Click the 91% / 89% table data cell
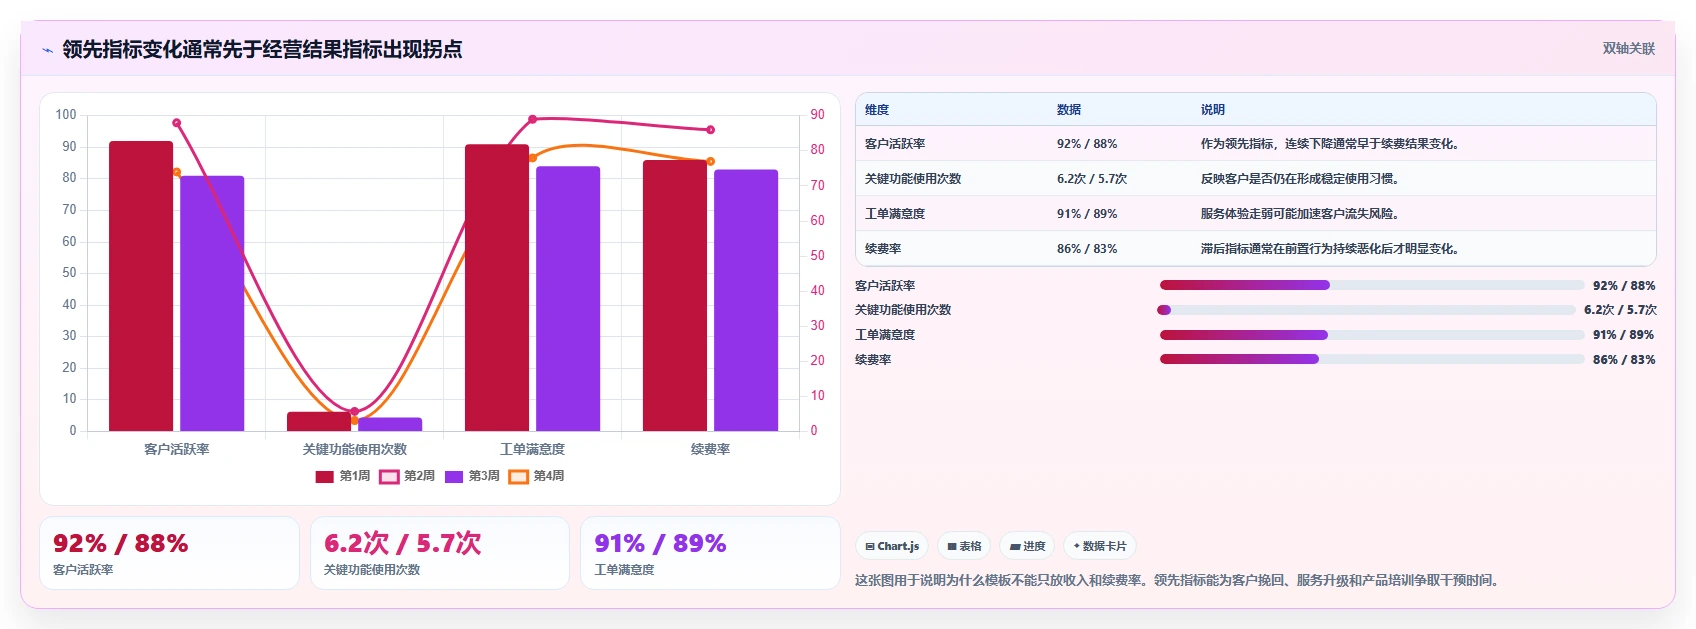The width and height of the screenshot is (1696, 629). click(x=1087, y=214)
